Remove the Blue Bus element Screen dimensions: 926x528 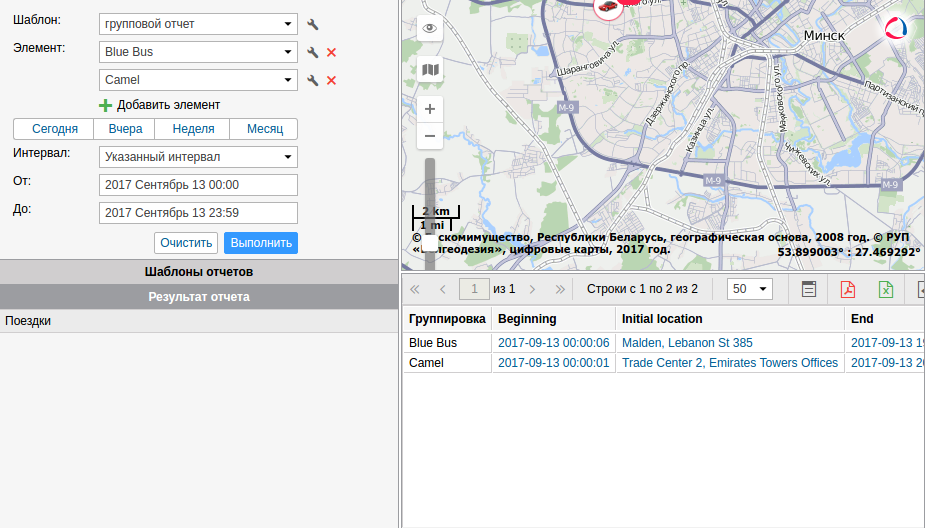click(331, 52)
